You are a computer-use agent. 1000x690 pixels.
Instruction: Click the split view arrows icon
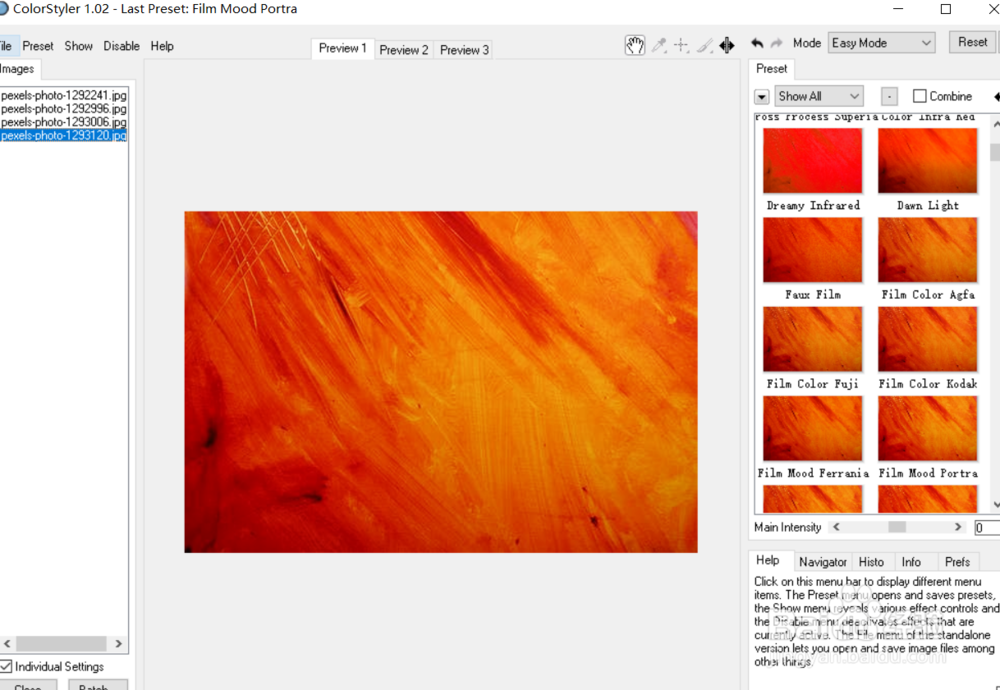coord(727,45)
